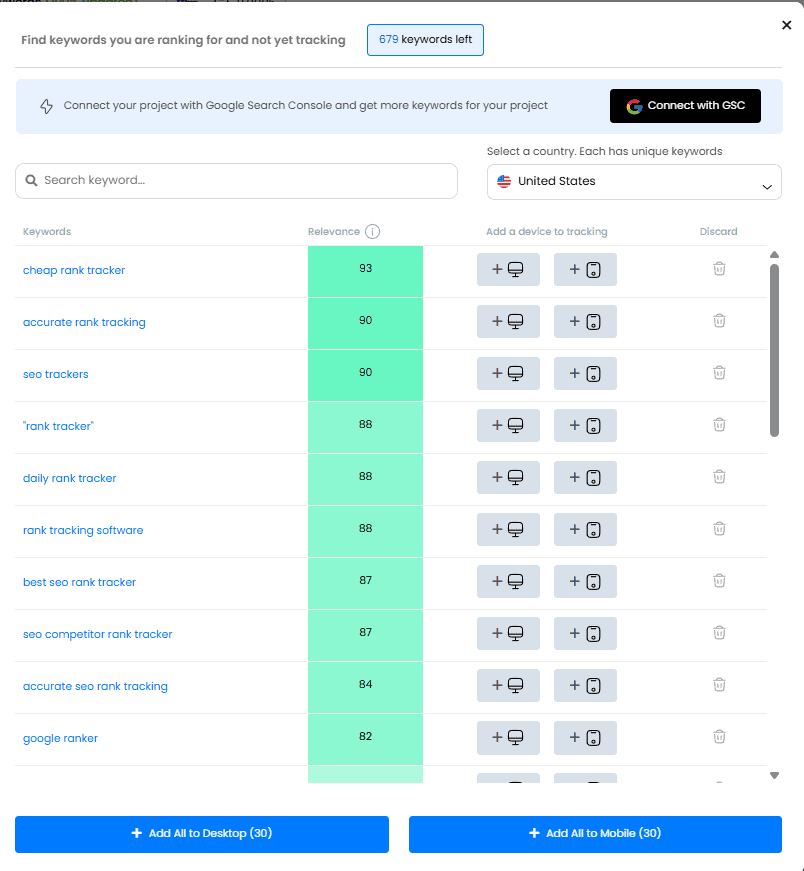This screenshot has height=871, width=804.
Task: Open the 'cheap rank tracker' keyword link
Action: tap(74, 270)
